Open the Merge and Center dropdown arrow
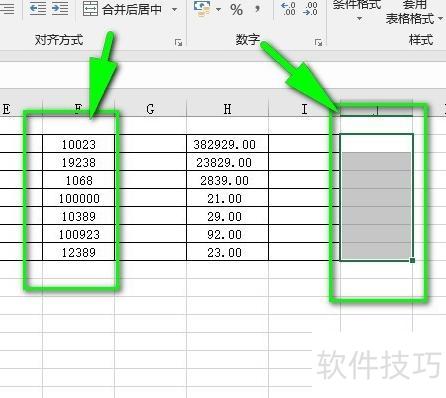The image size is (446, 398). (x=174, y=9)
